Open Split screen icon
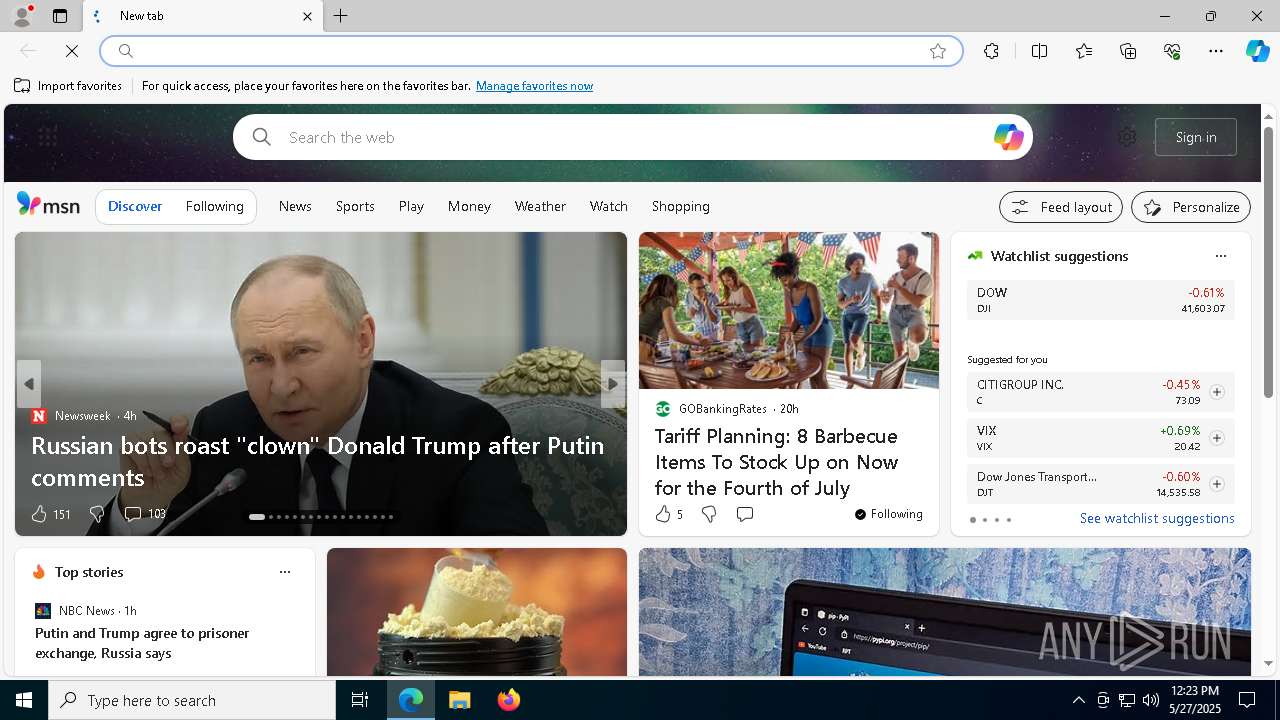1280x720 pixels. pos(1040,51)
